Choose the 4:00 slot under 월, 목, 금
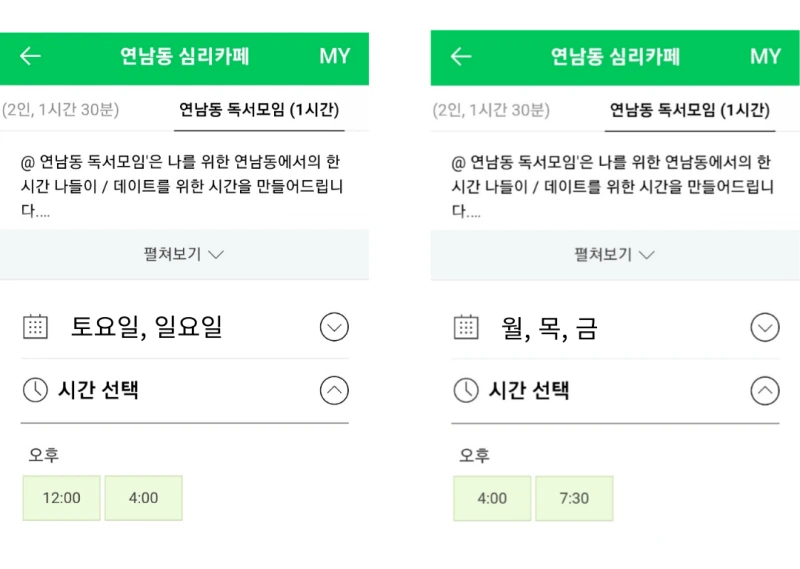The image size is (800, 569). [492, 498]
